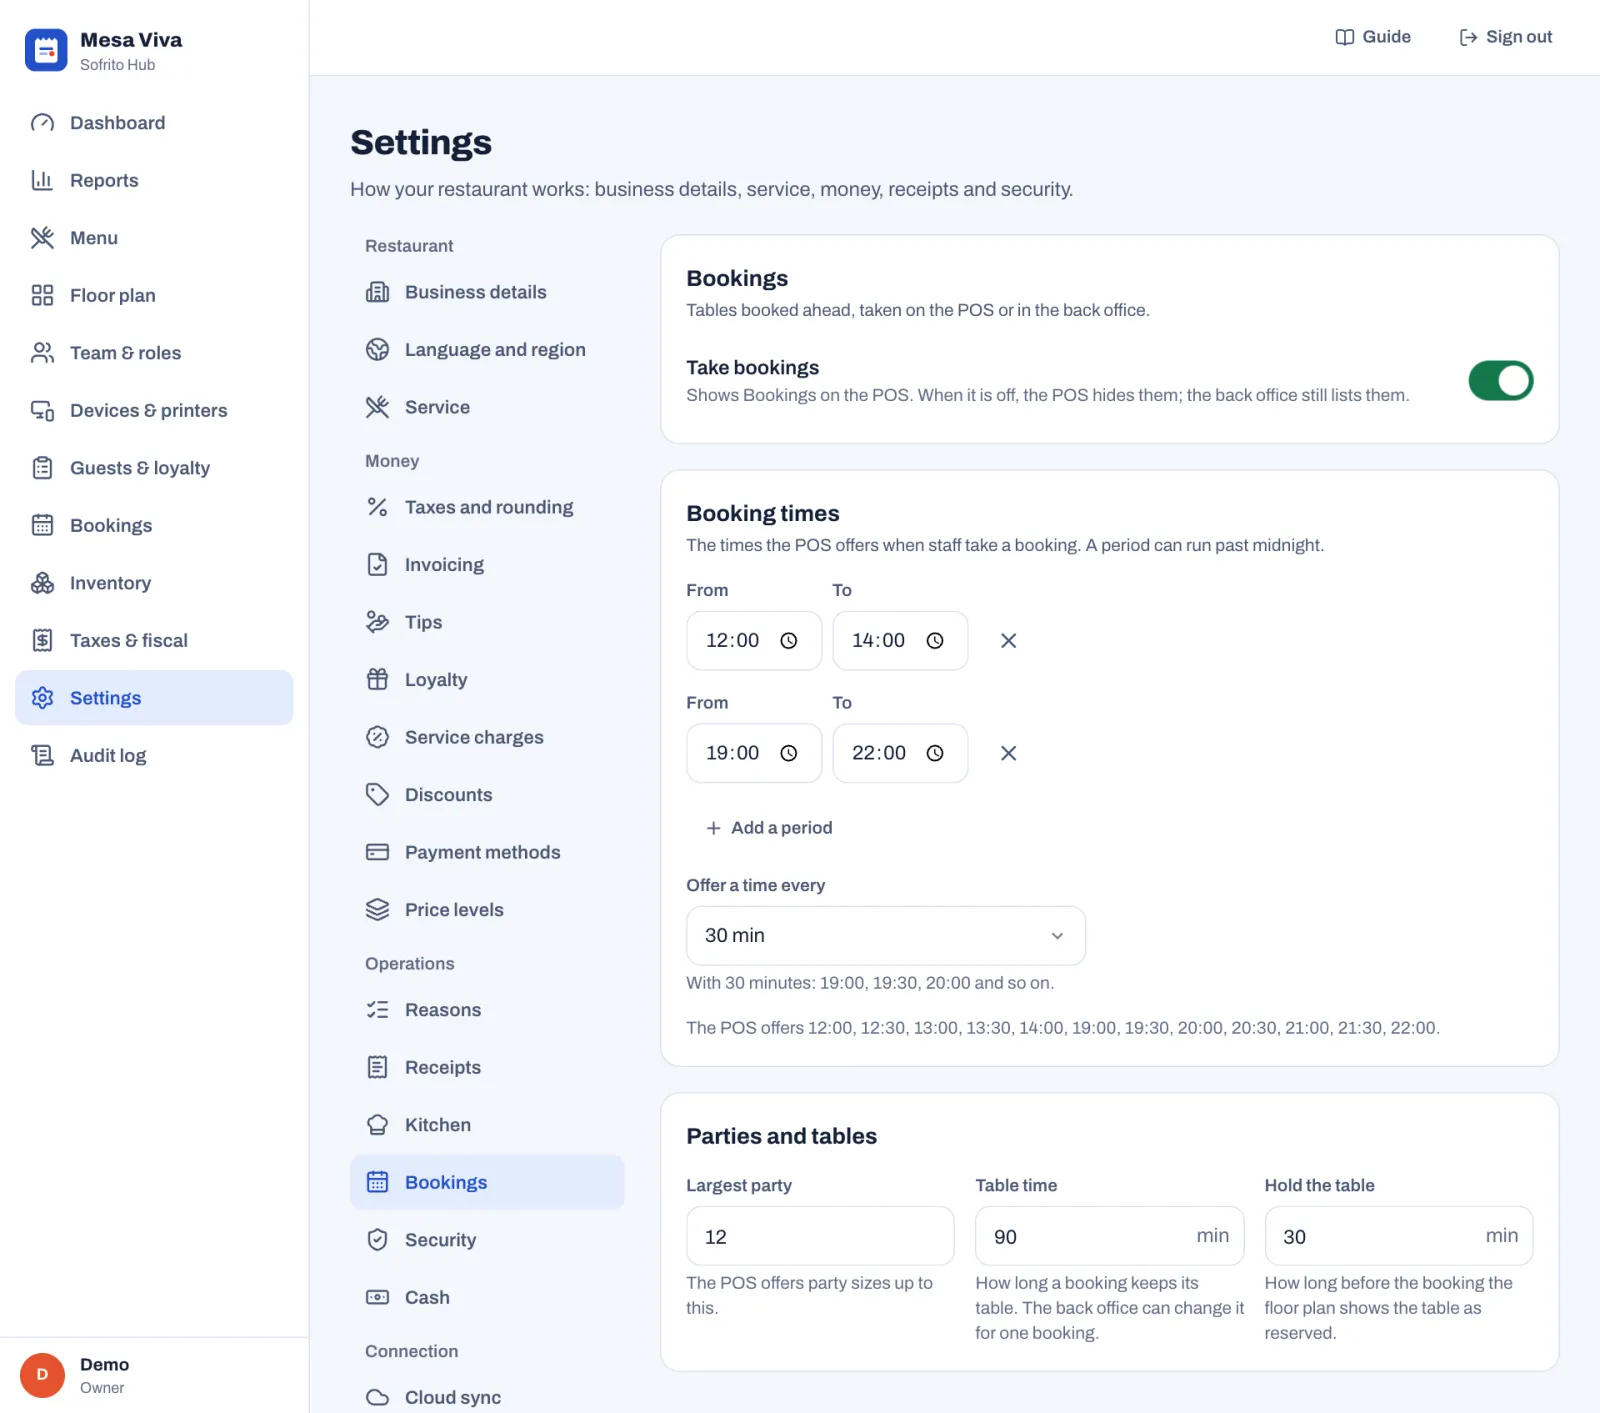The image size is (1600, 1413).
Task: Select the Floor plan grid icon
Action: (x=42, y=295)
